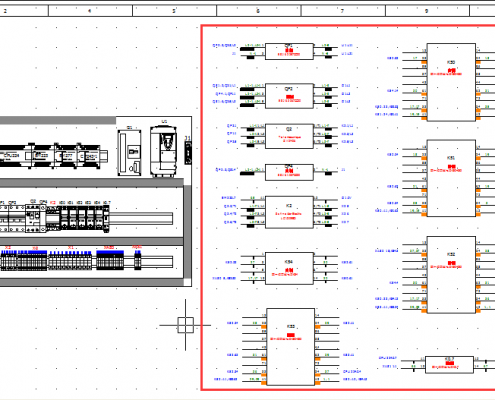Viewport: 495px width, 400px height.
Task: Click the crosshair cursor pick box
Action: [x=186, y=325]
